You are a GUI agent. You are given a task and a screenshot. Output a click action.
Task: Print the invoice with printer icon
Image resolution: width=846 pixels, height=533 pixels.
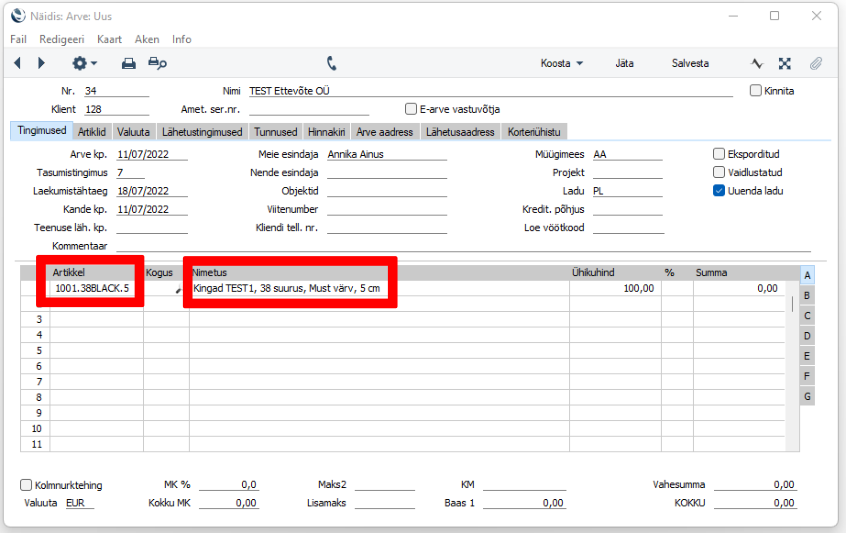click(128, 64)
